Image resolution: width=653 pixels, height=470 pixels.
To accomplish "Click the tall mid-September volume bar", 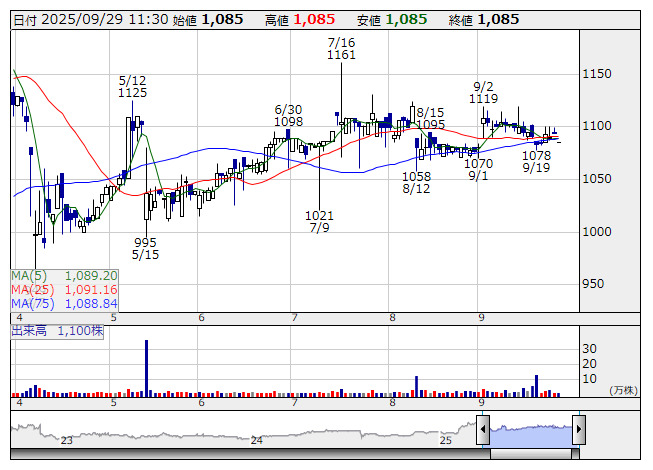I will pos(536,386).
